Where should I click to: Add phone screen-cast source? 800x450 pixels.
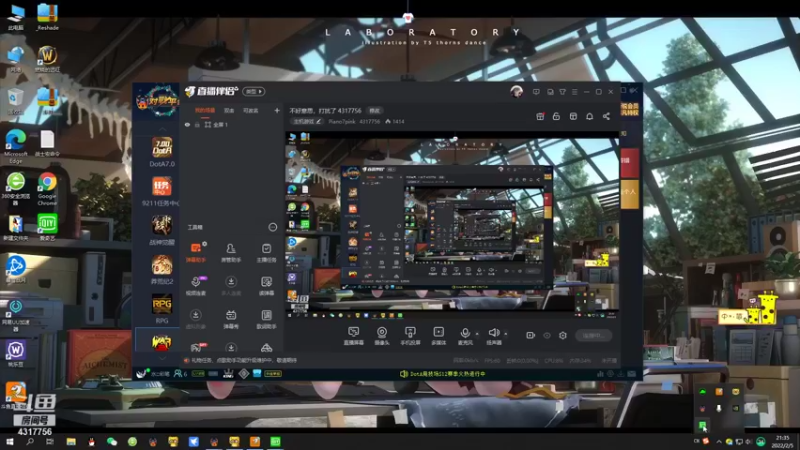[x=410, y=336]
